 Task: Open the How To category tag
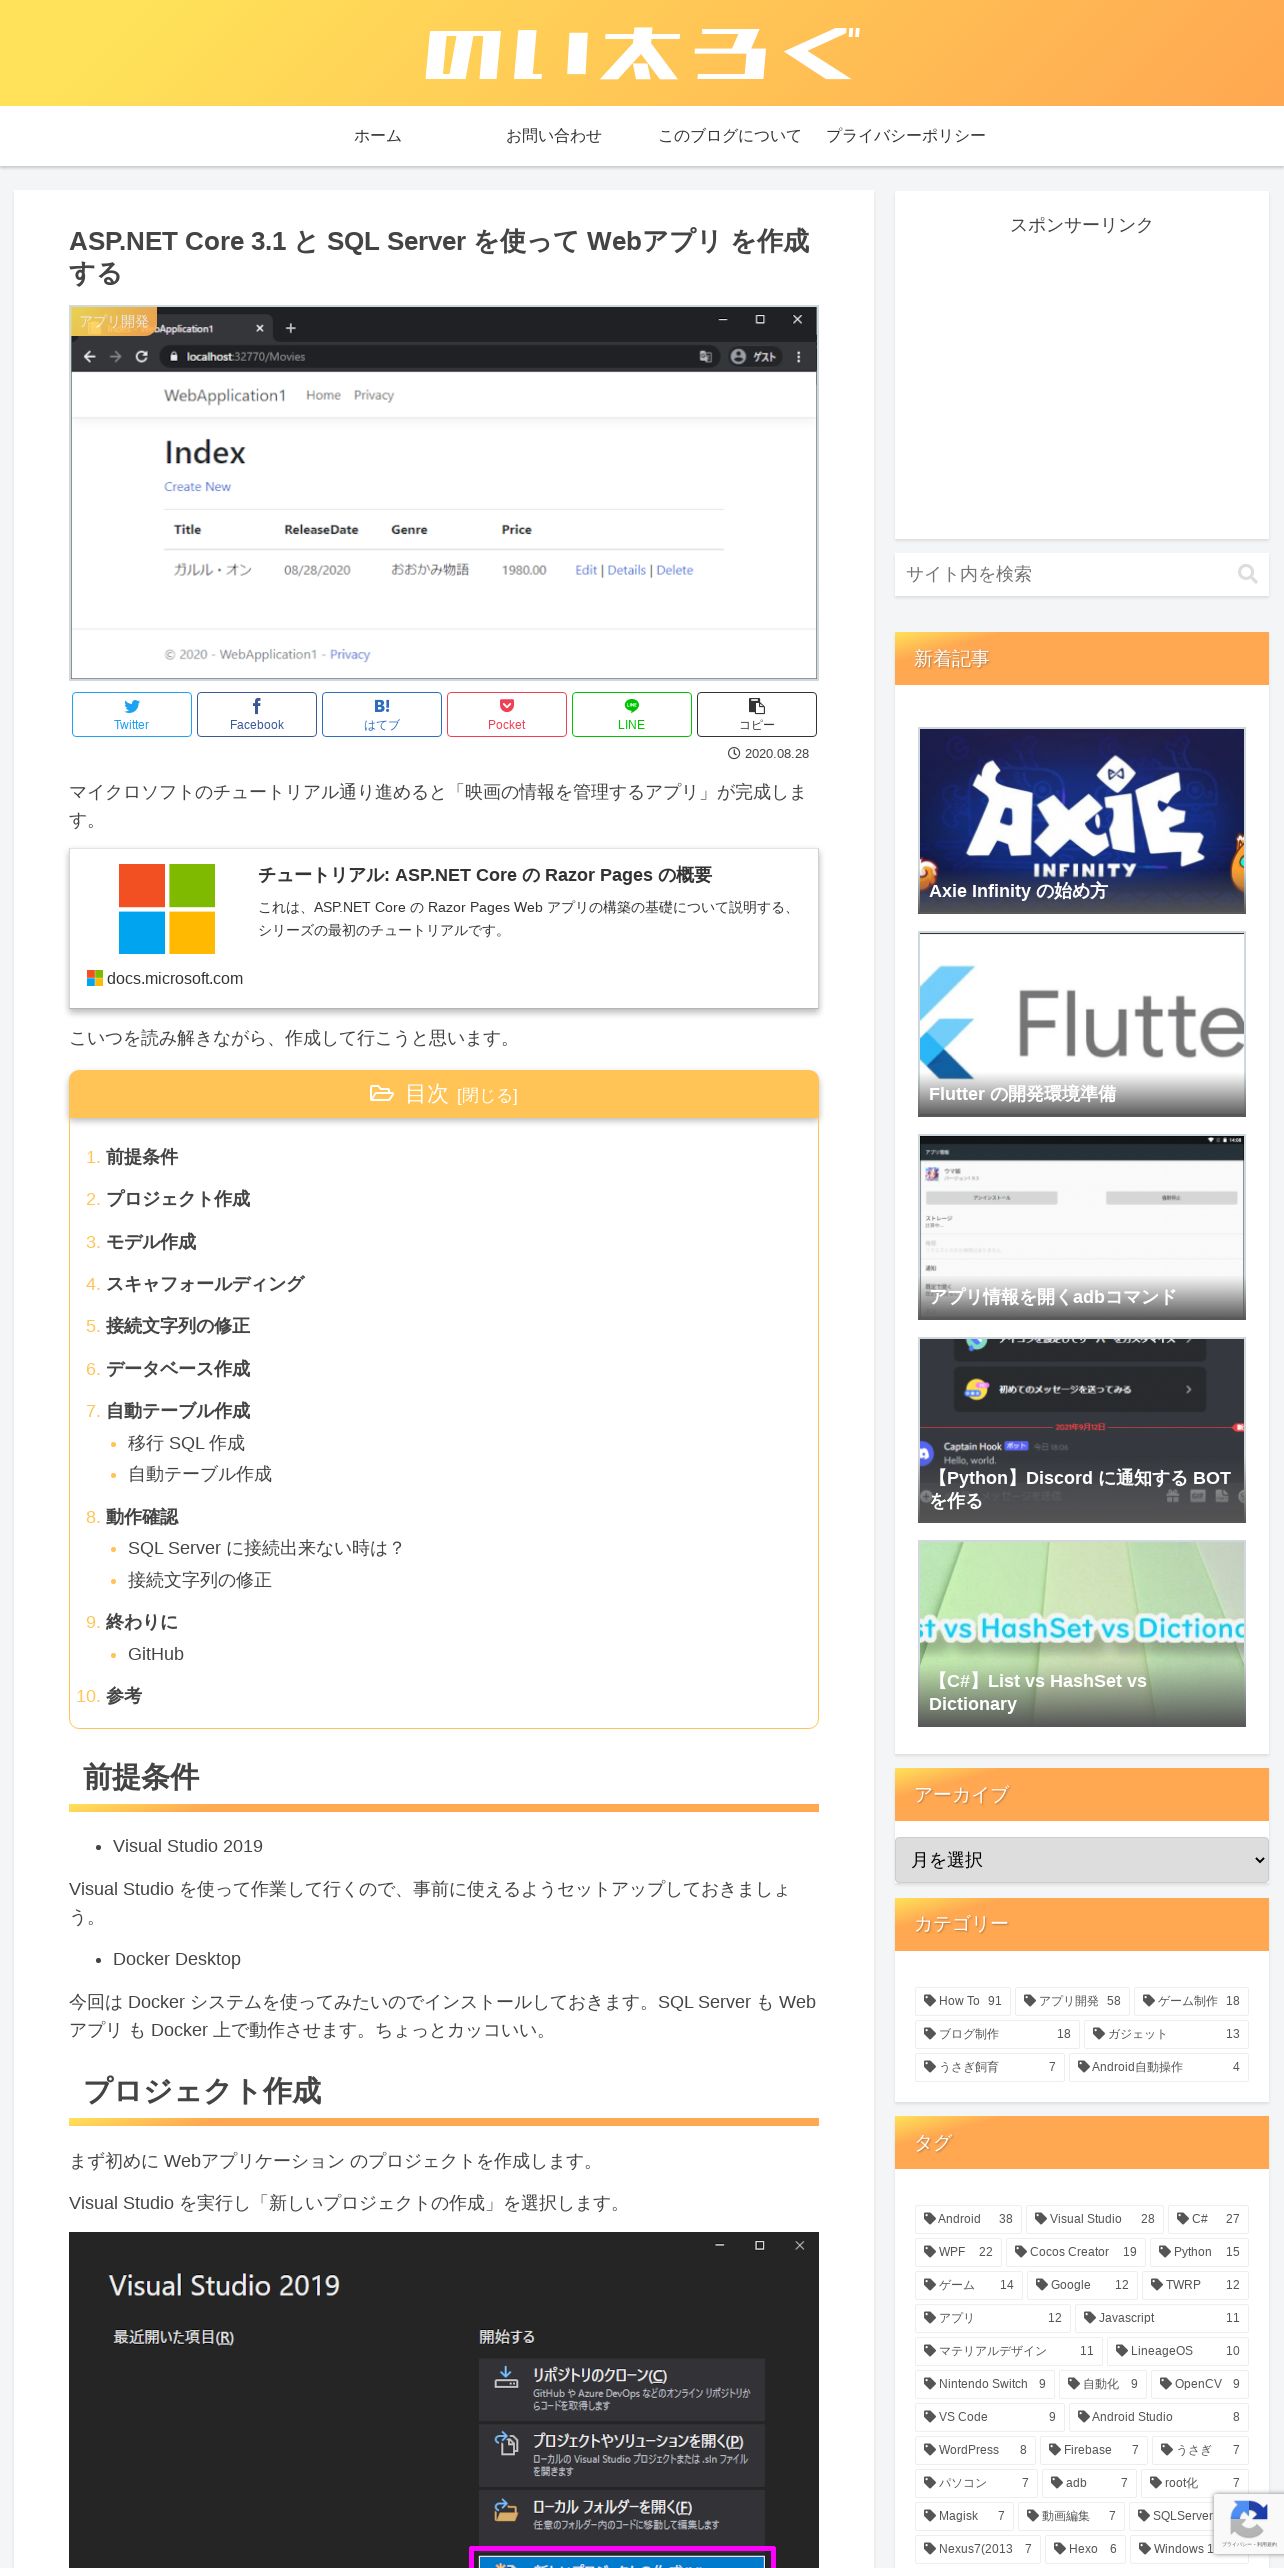(x=962, y=2001)
